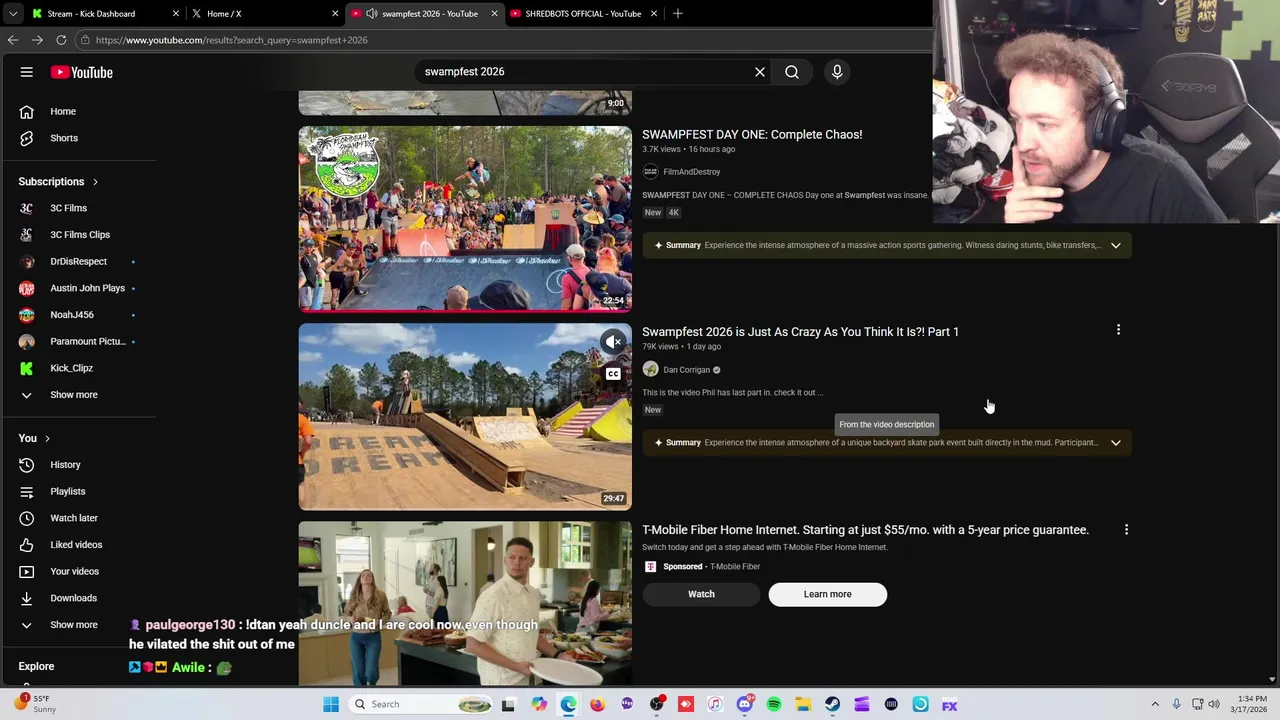Open the weather widget showing 55°F

pyautogui.click(x=35, y=704)
